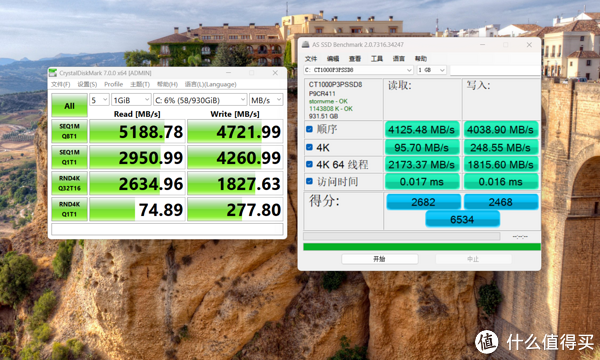Expand the MB/s unit dropdown
Image resolution: width=600 pixels, height=360 pixels.
pos(266,100)
